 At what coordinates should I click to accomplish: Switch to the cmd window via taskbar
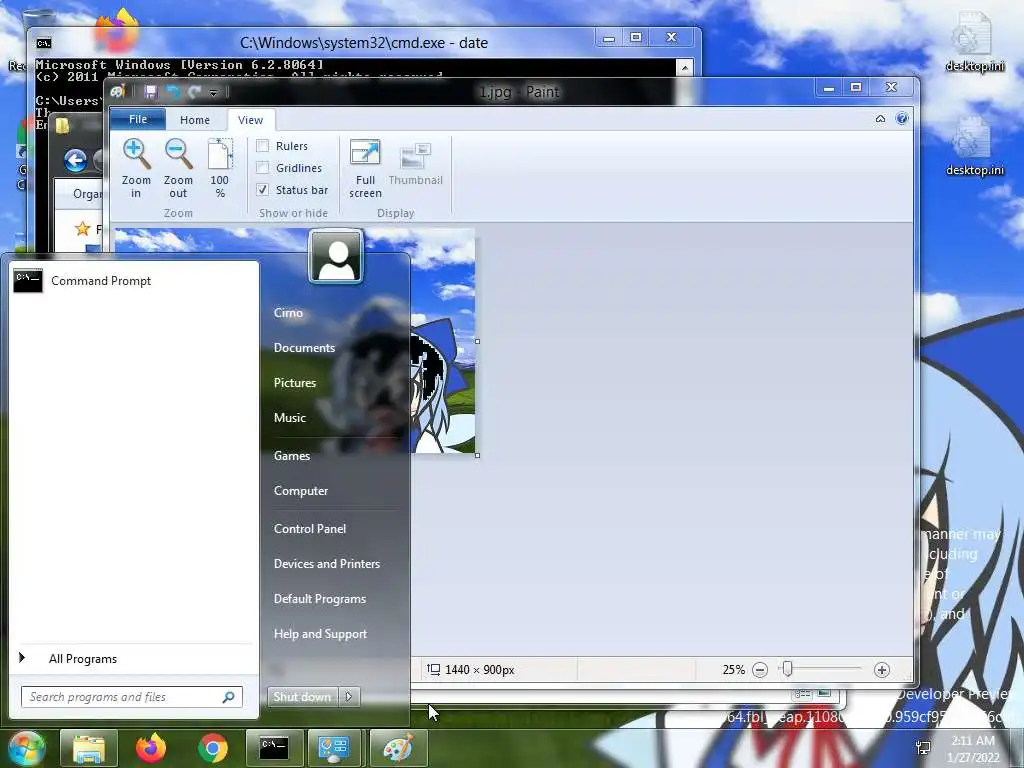274,748
